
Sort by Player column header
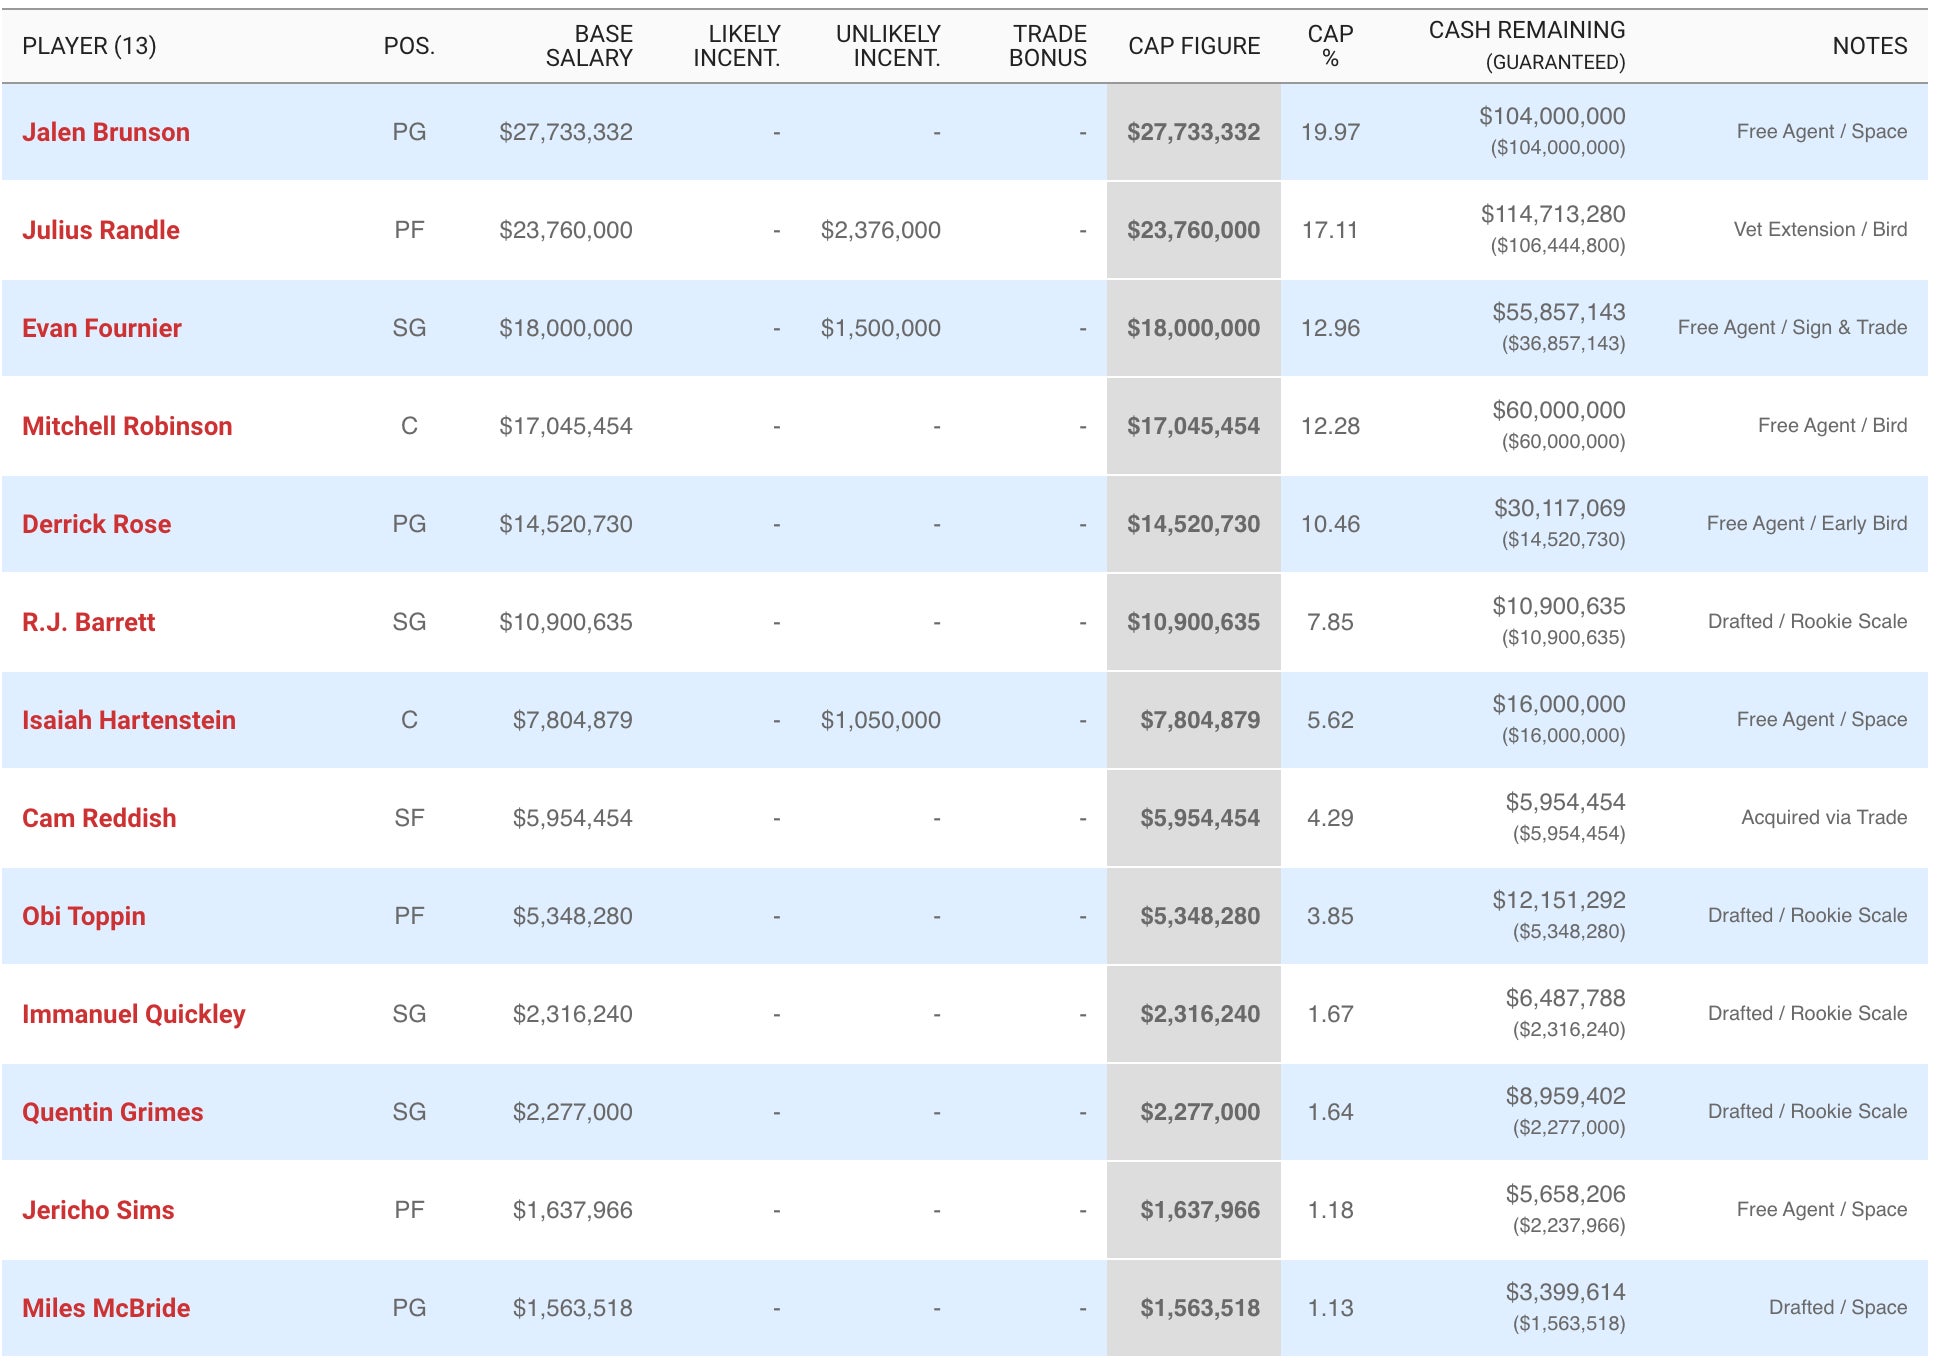coord(89,46)
